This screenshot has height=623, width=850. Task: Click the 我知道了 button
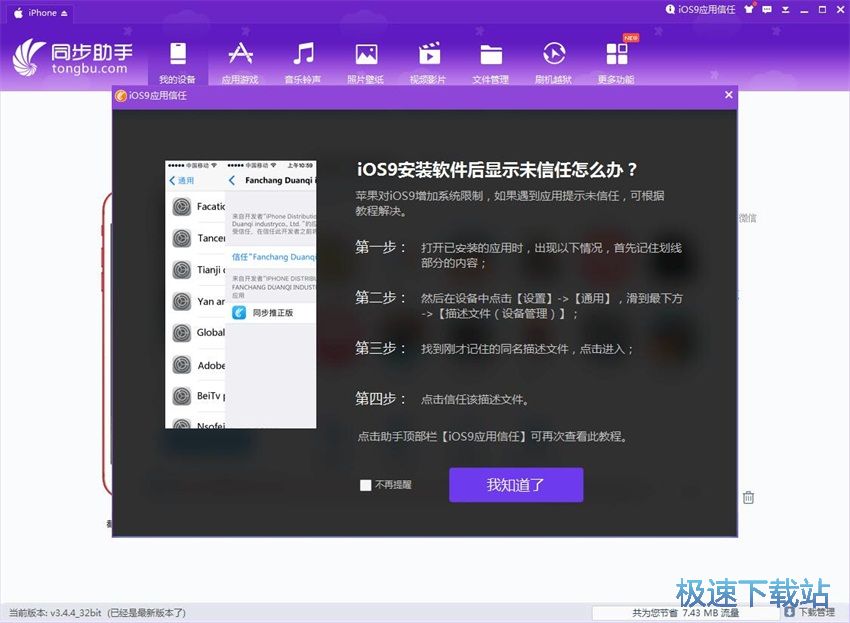516,485
